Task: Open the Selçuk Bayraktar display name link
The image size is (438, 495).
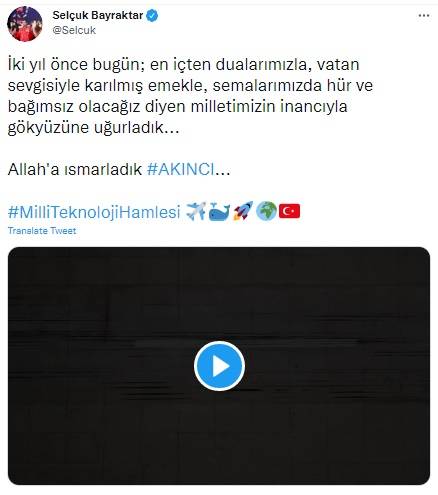Action: click(98, 15)
